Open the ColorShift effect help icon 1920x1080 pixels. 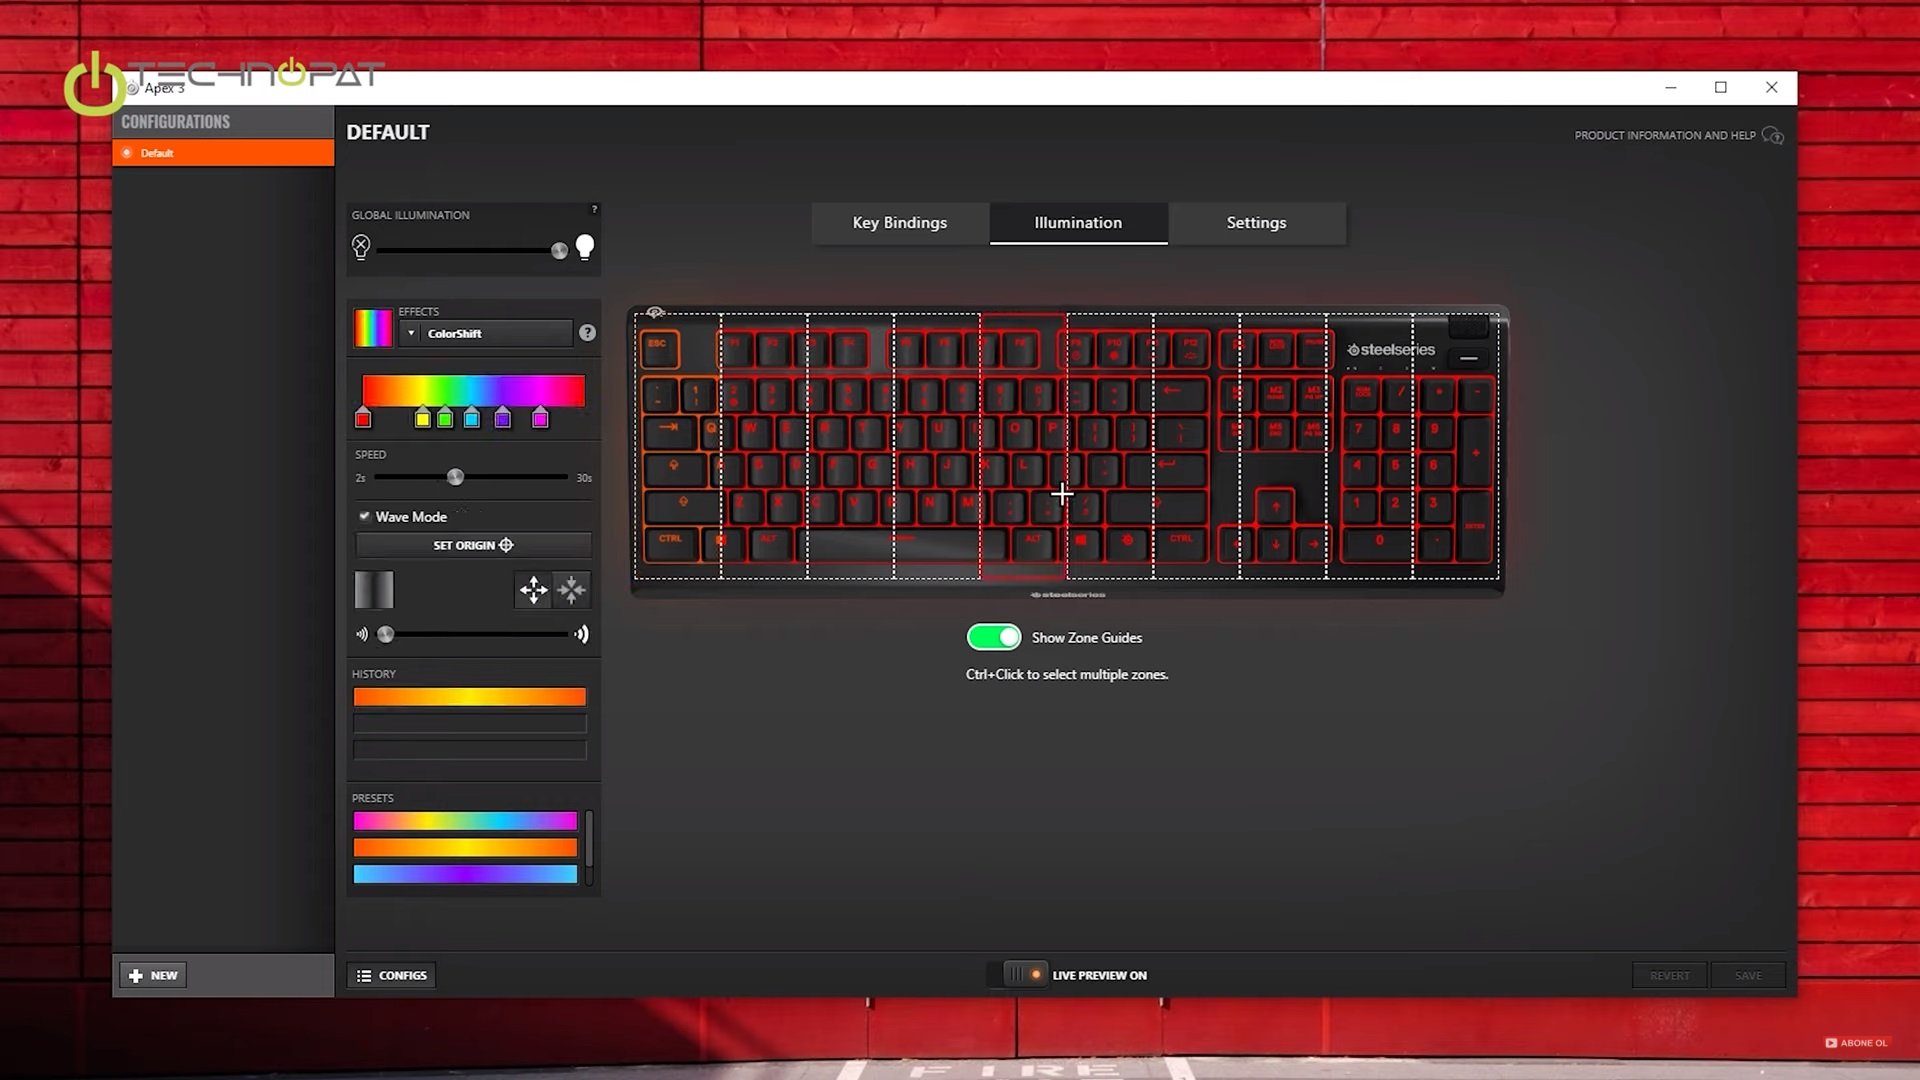click(587, 333)
